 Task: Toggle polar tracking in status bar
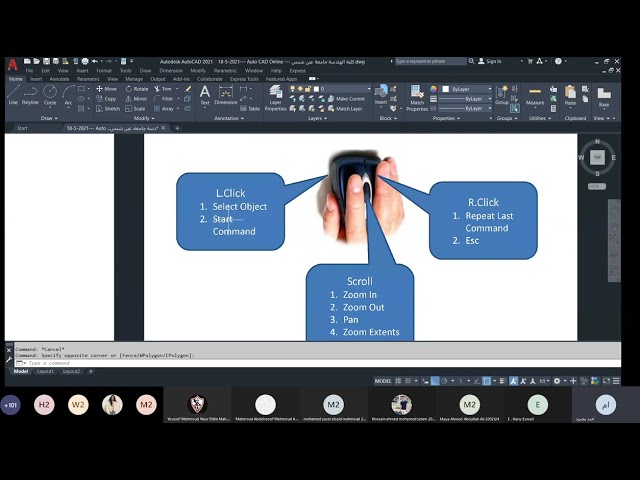click(x=444, y=381)
